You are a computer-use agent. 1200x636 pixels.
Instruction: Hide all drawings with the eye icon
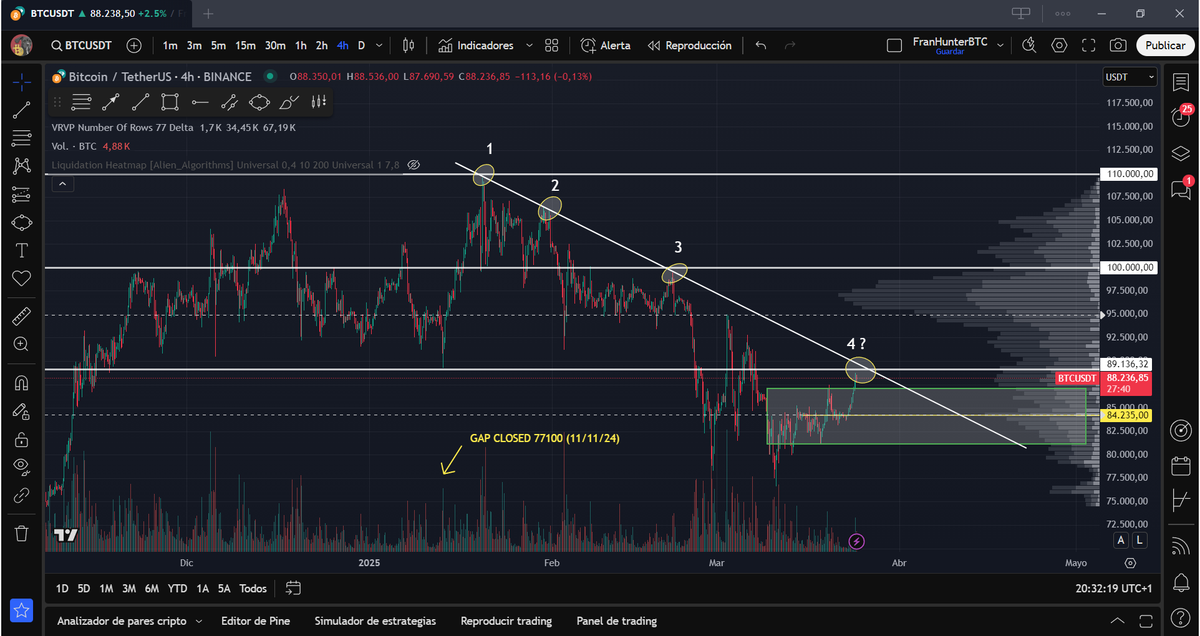(21, 466)
